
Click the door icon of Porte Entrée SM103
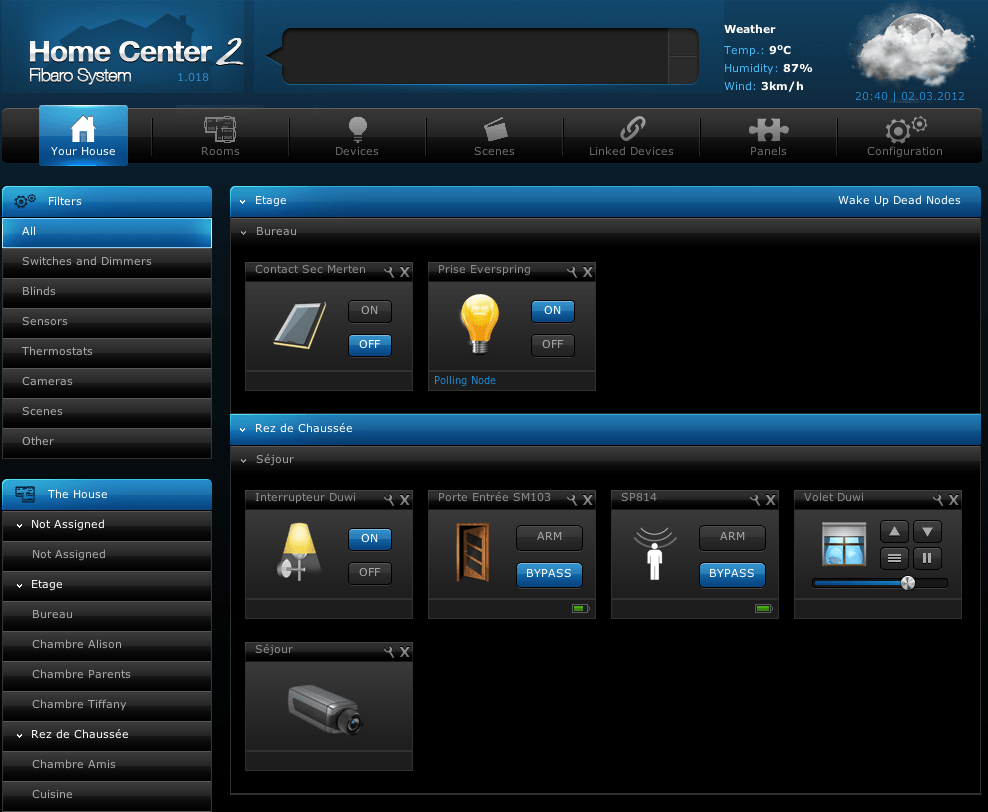[473, 552]
